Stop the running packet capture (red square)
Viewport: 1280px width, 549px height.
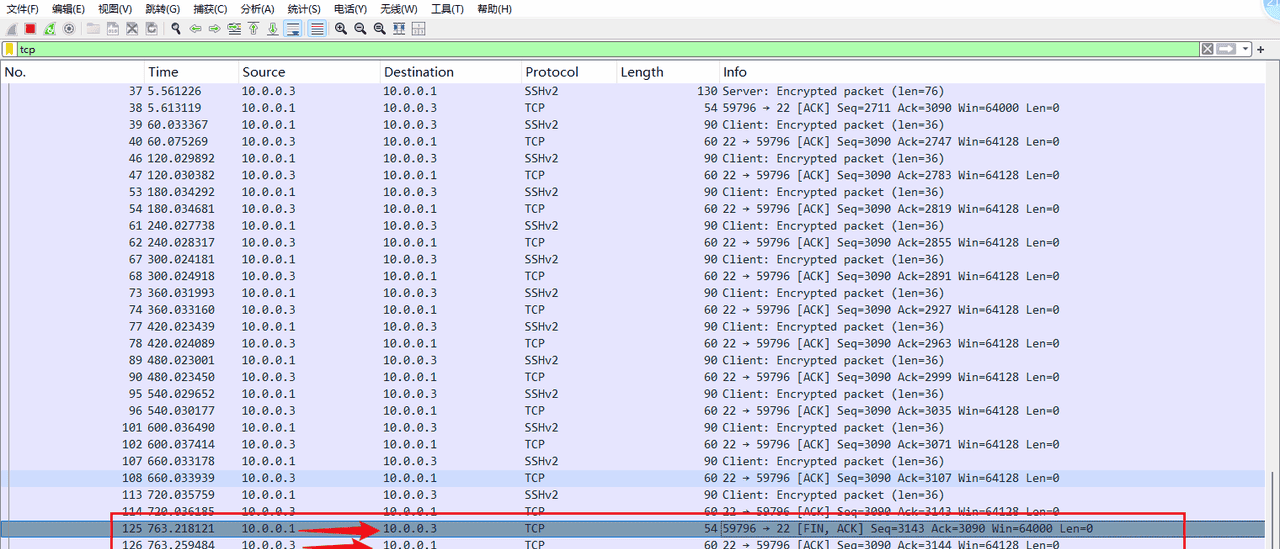click(x=30, y=29)
